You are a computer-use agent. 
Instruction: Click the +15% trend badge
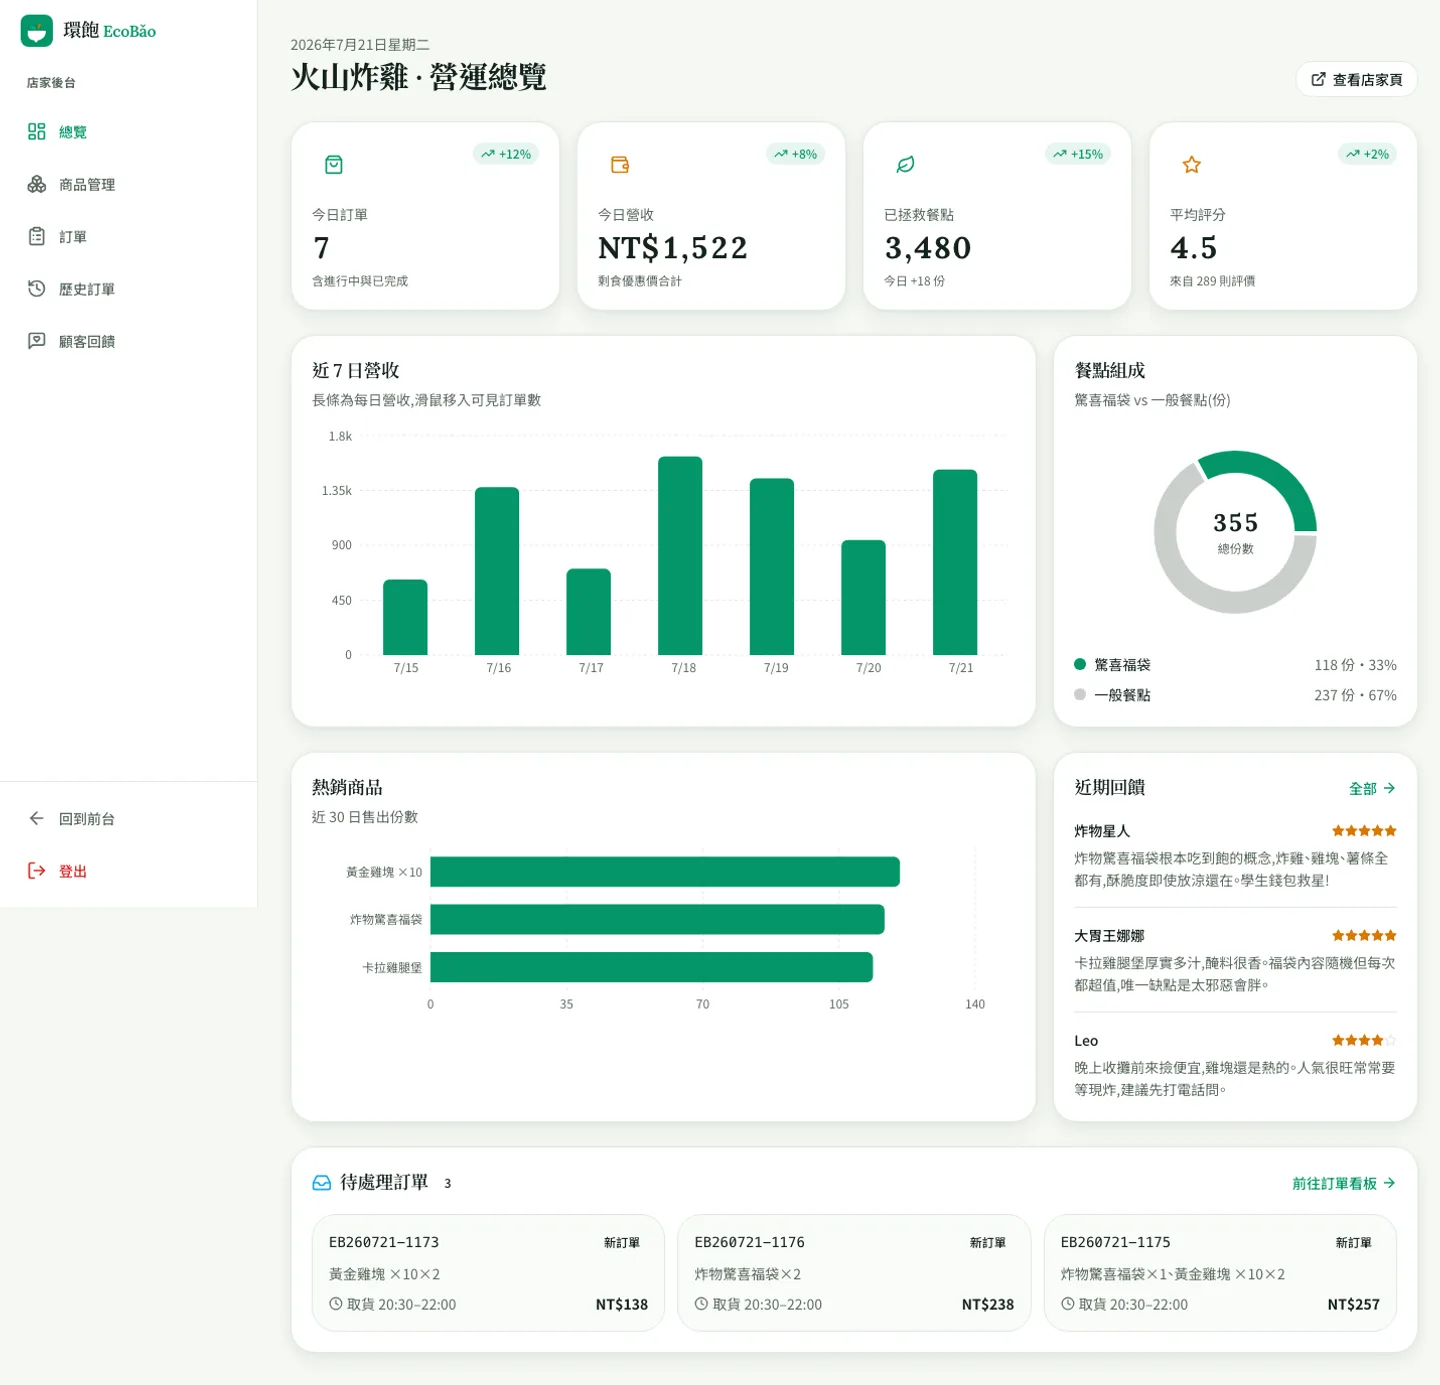pyautogui.click(x=1078, y=154)
